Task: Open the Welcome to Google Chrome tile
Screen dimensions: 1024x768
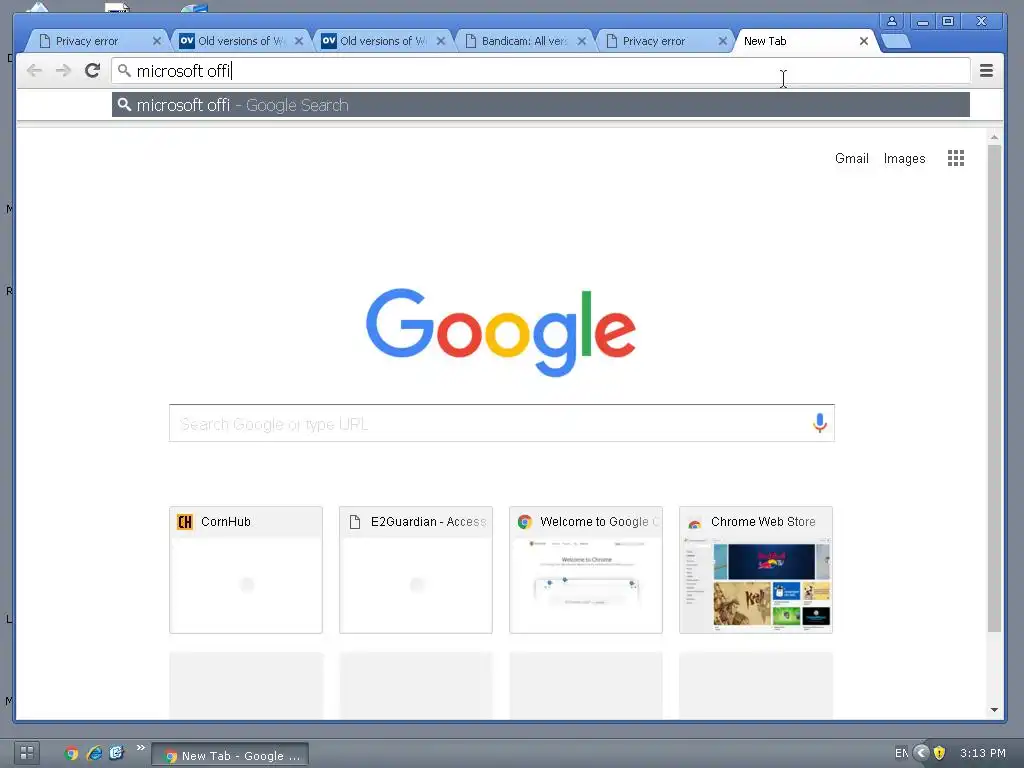Action: [586, 569]
